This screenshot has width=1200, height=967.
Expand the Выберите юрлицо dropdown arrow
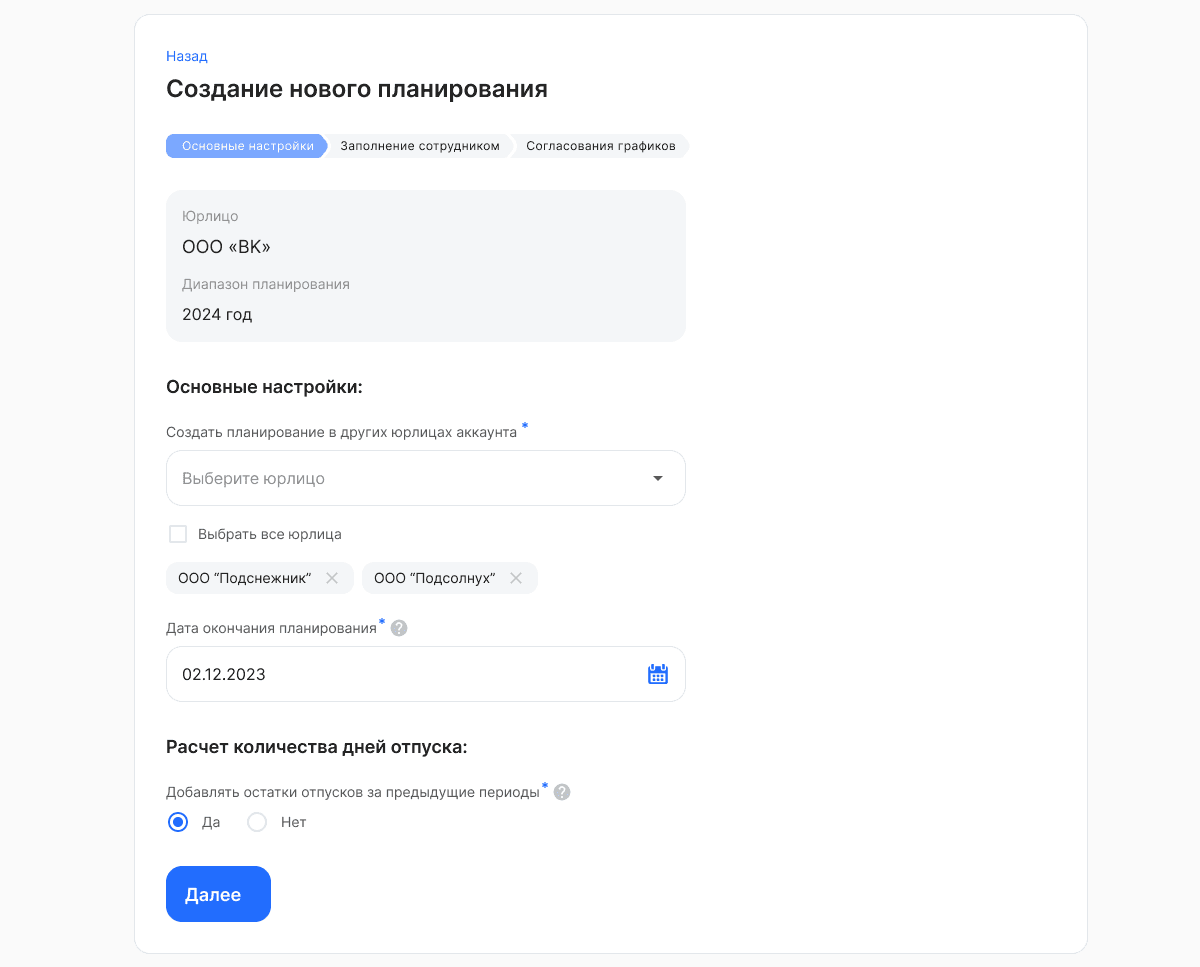[658, 478]
